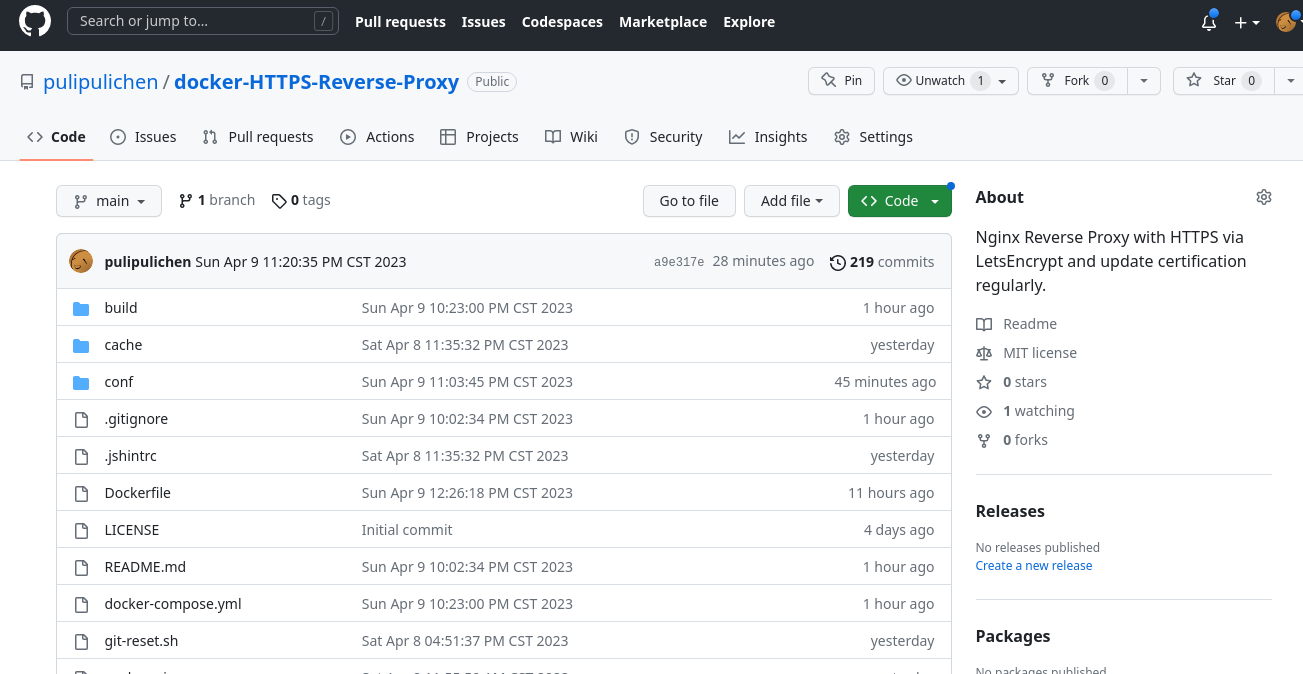View 0 forks link
Viewport: 1303px width, 674px height.
coord(1012,440)
